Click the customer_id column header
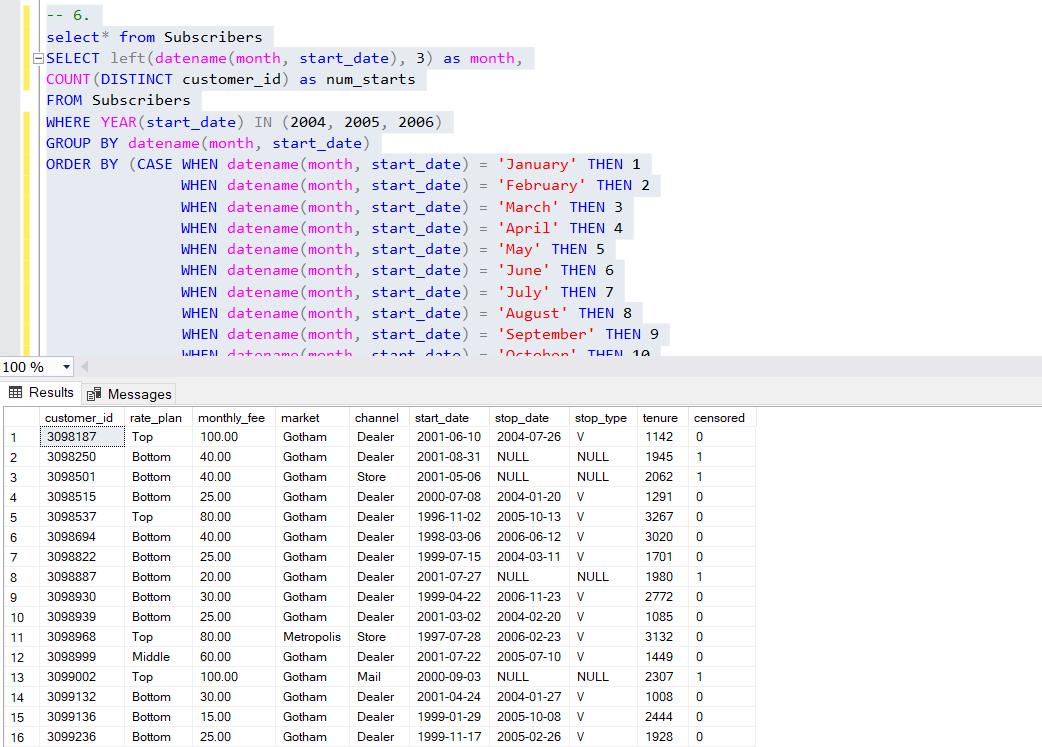The height and width of the screenshot is (747, 1042). point(80,417)
